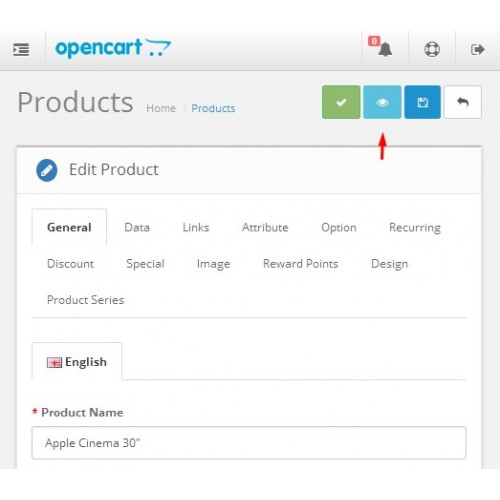The width and height of the screenshot is (500, 500).
Task: Click the green checkmark apply button
Action: (341, 102)
